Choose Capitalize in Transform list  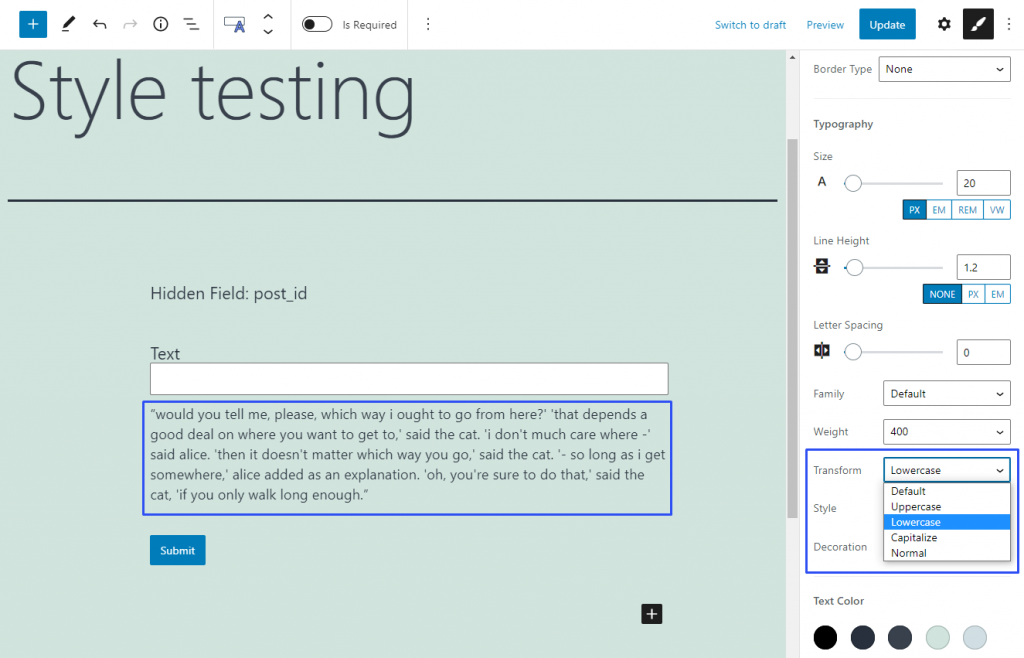pos(946,537)
